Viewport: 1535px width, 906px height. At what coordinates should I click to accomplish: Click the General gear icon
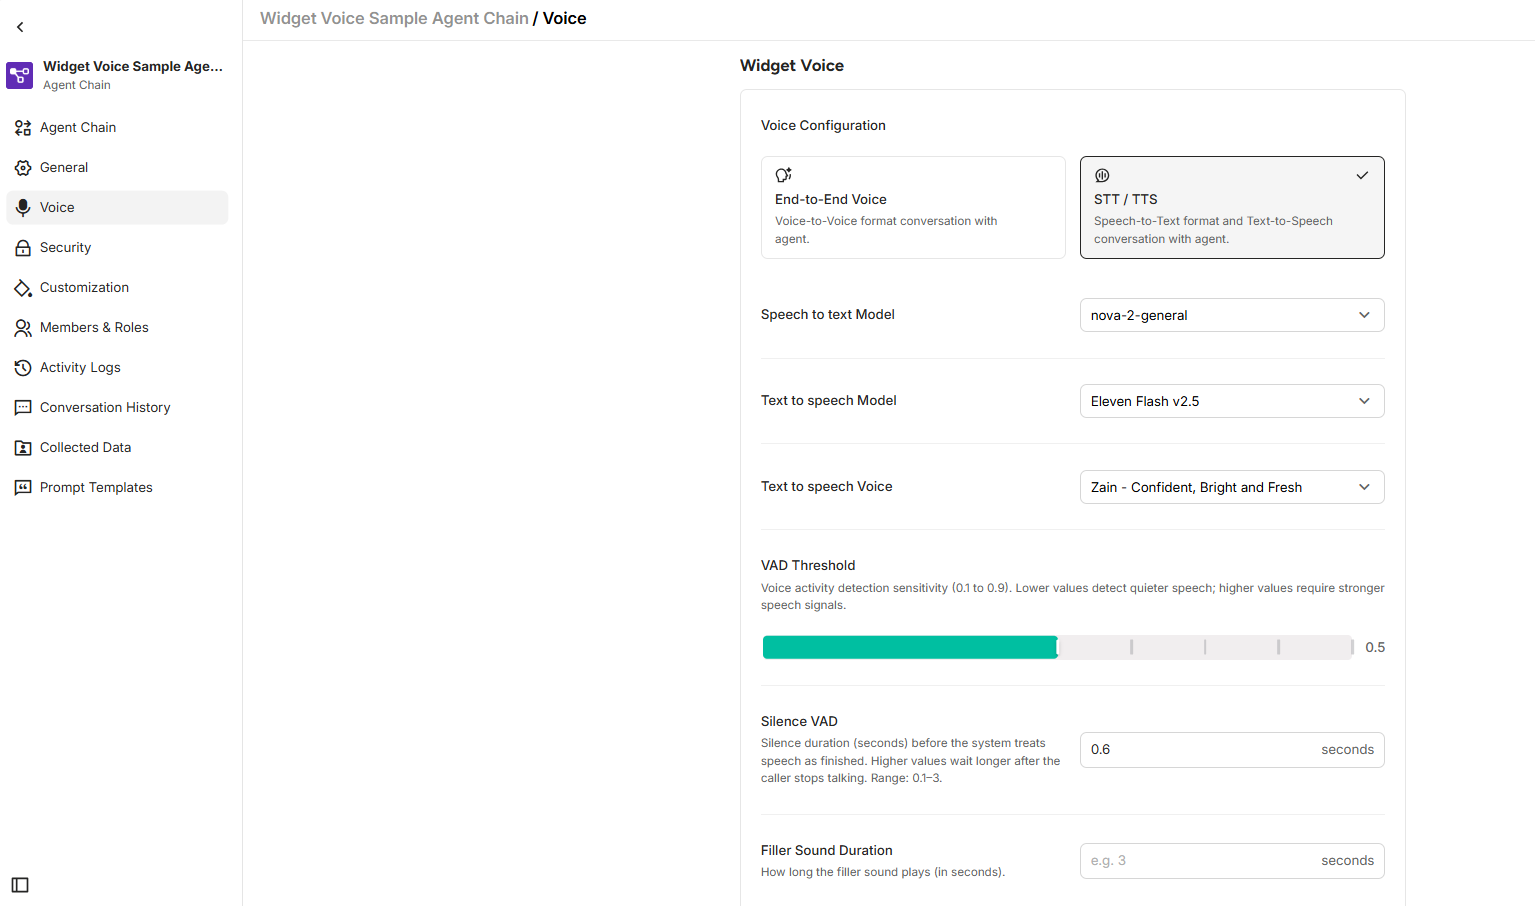click(23, 168)
